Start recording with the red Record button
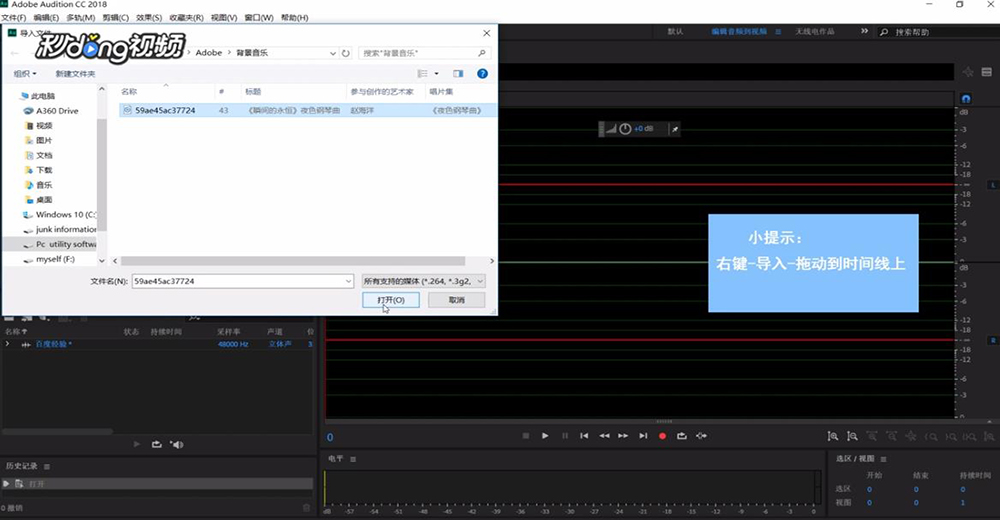 pos(662,436)
